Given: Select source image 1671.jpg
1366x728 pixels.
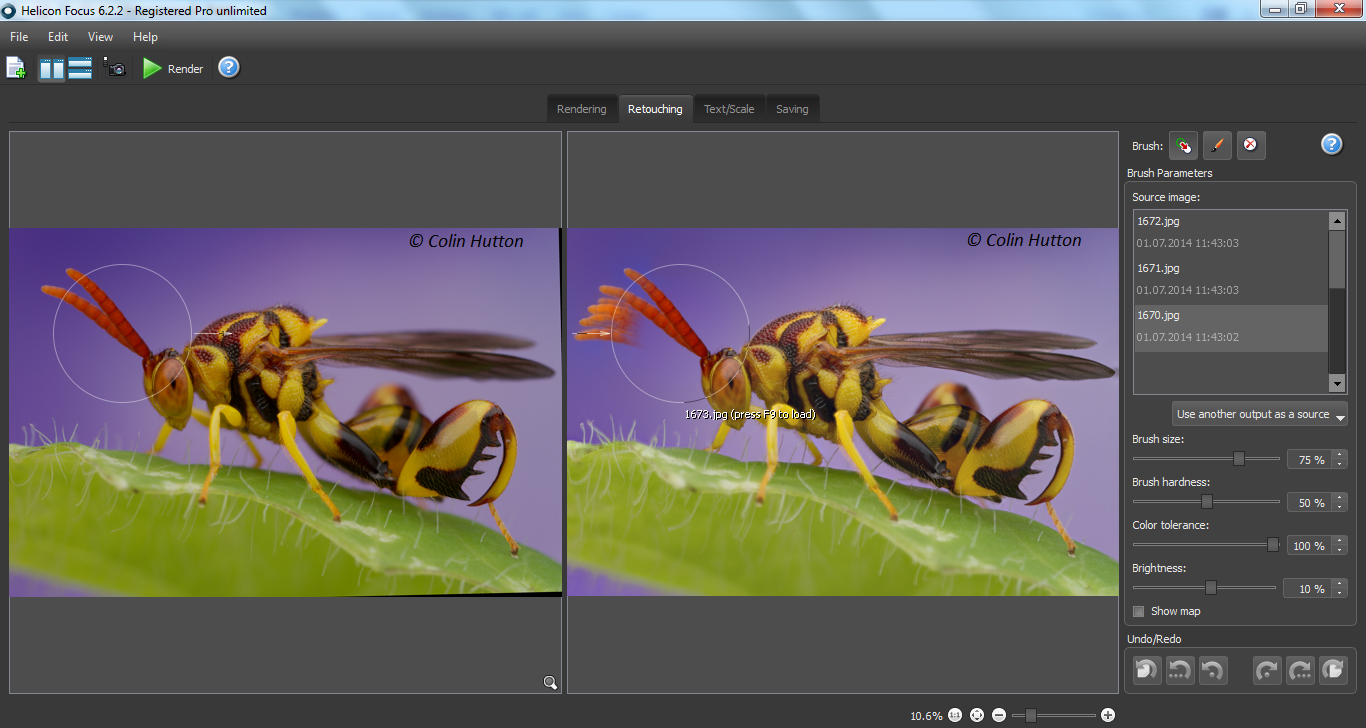Looking at the screenshot, I should [1231, 279].
